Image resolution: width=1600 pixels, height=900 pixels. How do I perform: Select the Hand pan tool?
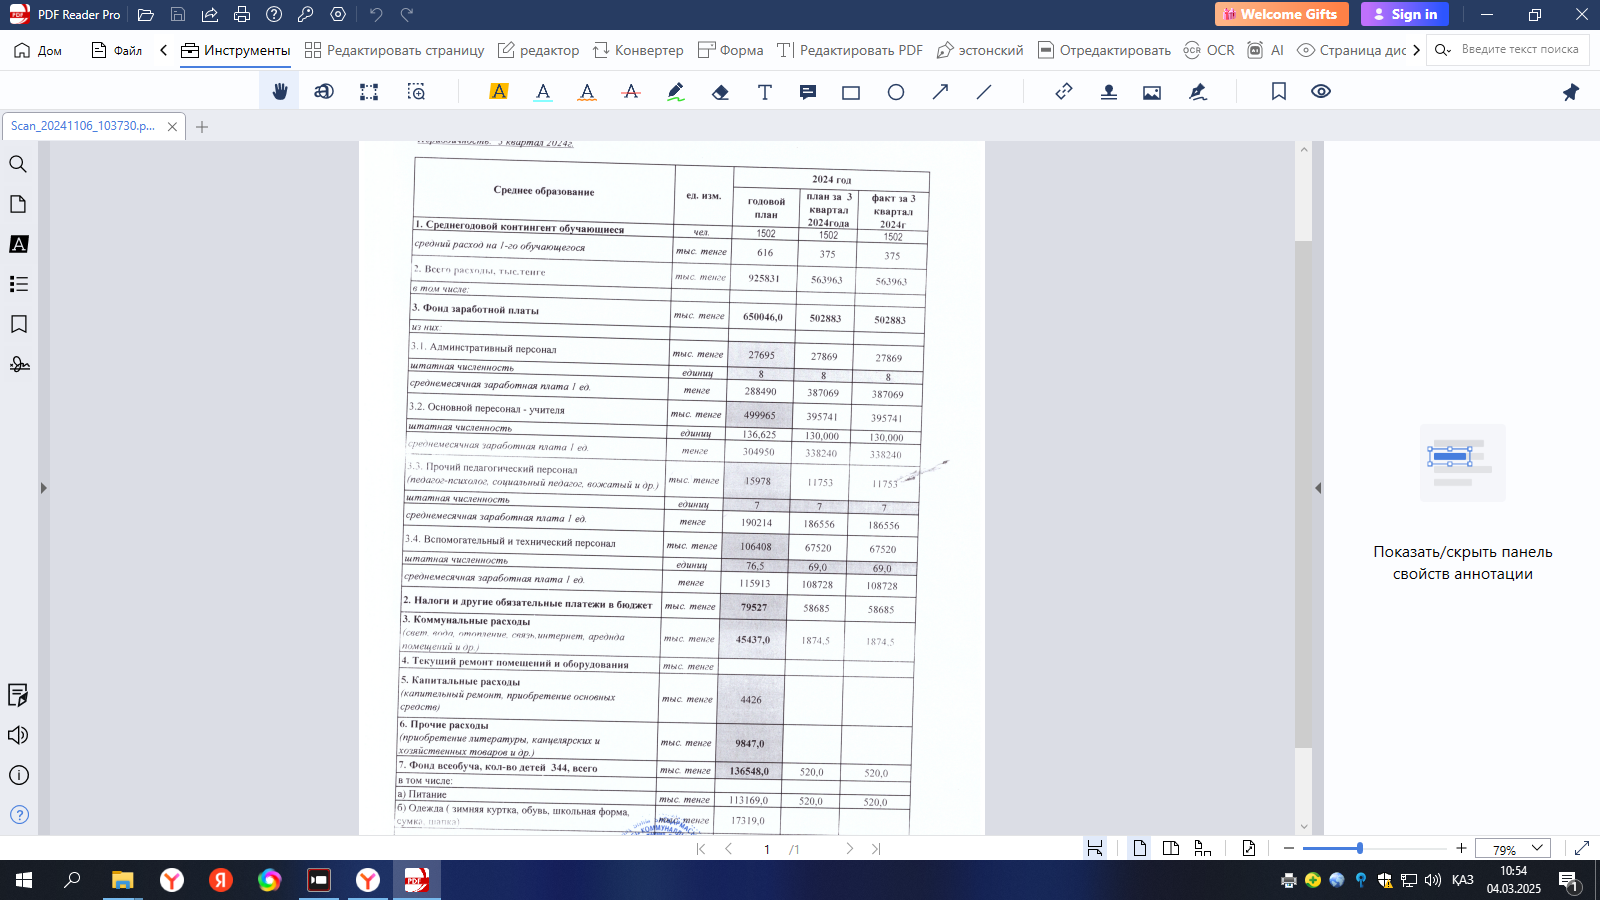point(280,92)
